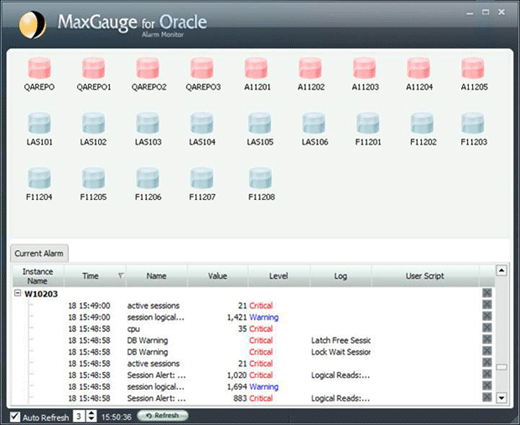Select the cpu alarm name cell
Image resolution: width=520 pixels, height=425 pixels.
(133, 329)
